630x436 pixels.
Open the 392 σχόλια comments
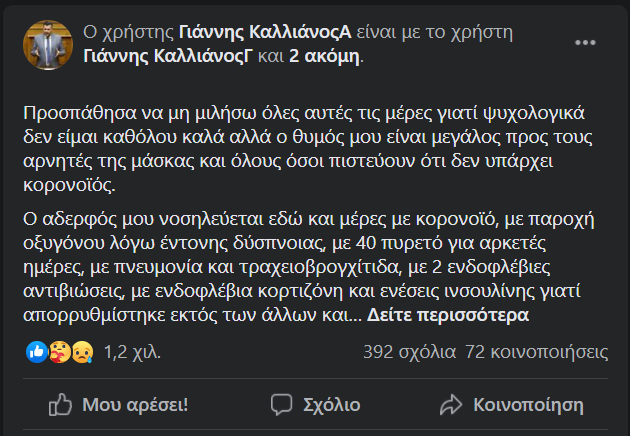coord(409,352)
